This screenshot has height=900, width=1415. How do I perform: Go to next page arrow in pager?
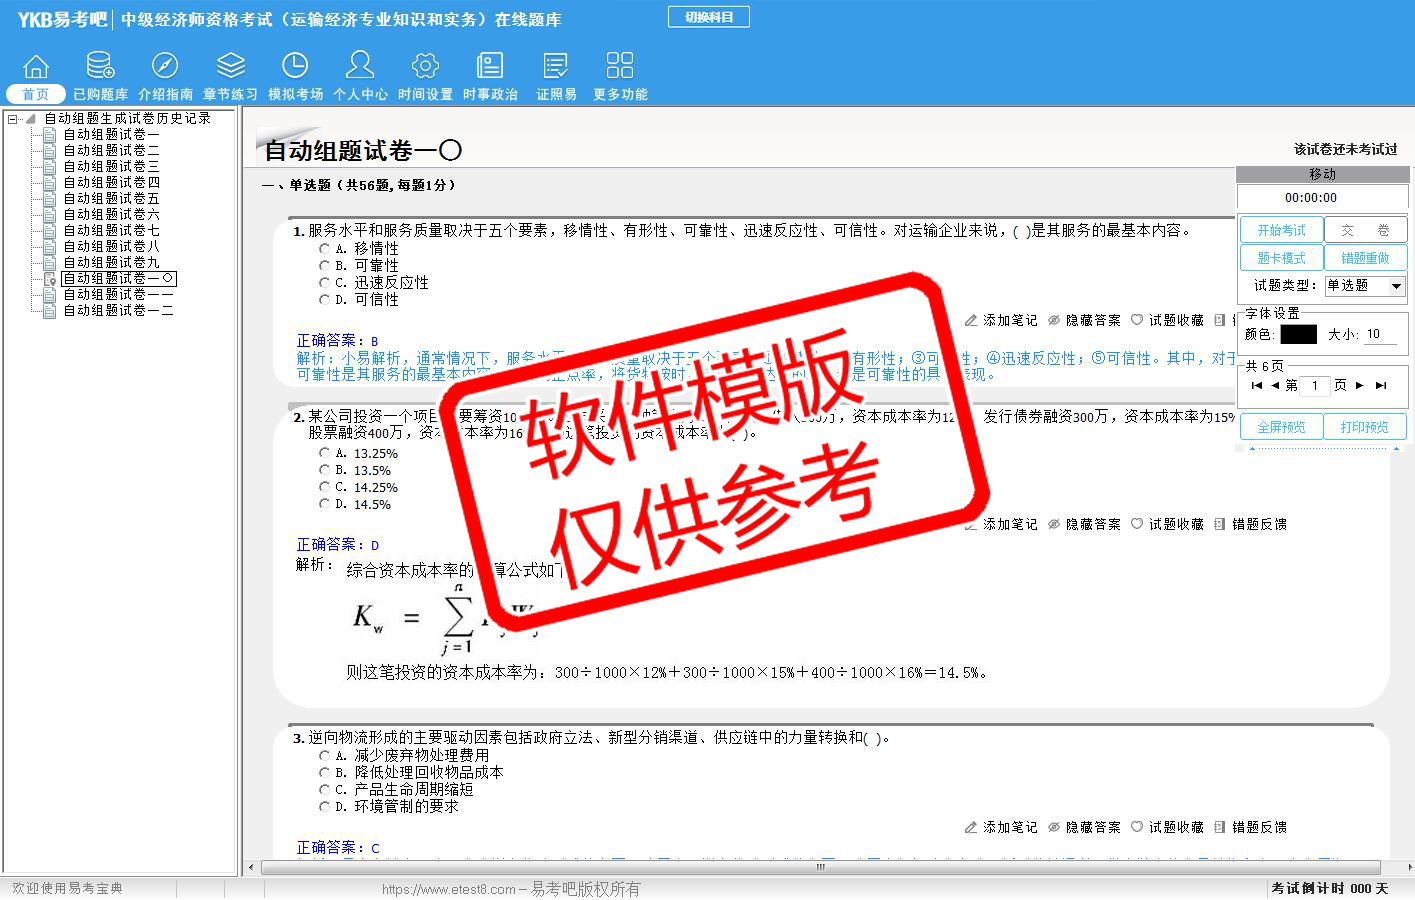point(1360,385)
